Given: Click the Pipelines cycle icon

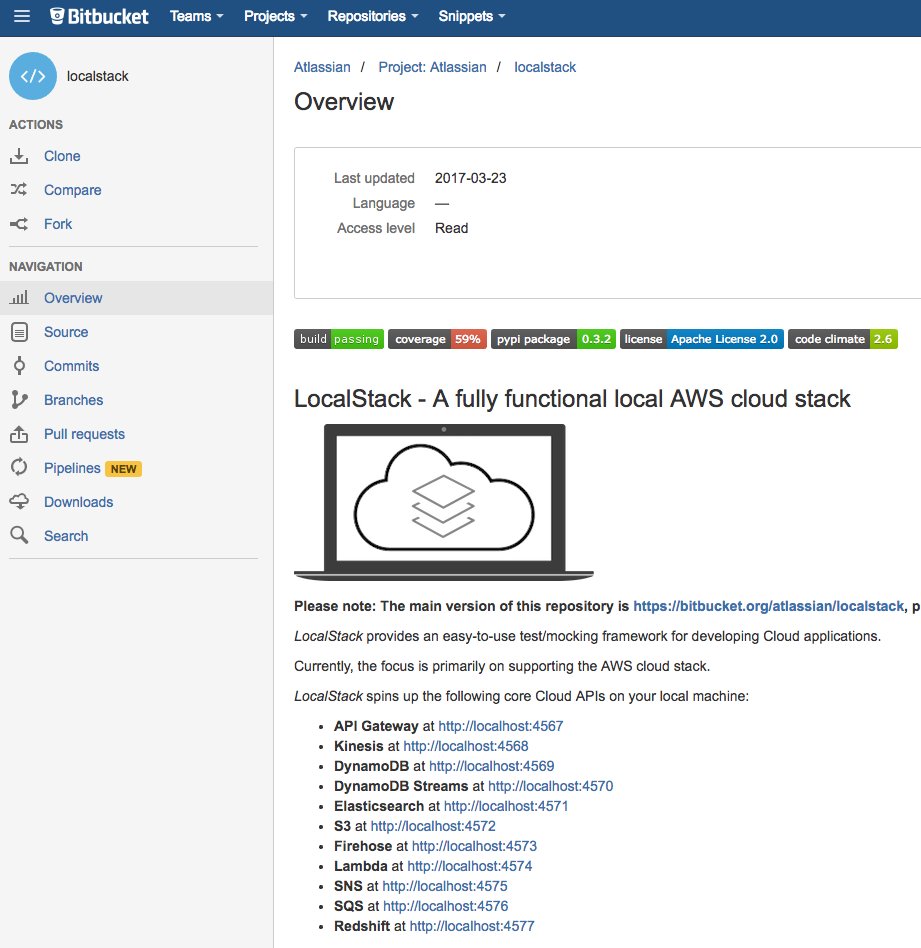Looking at the screenshot, I should tap(19, 467).
